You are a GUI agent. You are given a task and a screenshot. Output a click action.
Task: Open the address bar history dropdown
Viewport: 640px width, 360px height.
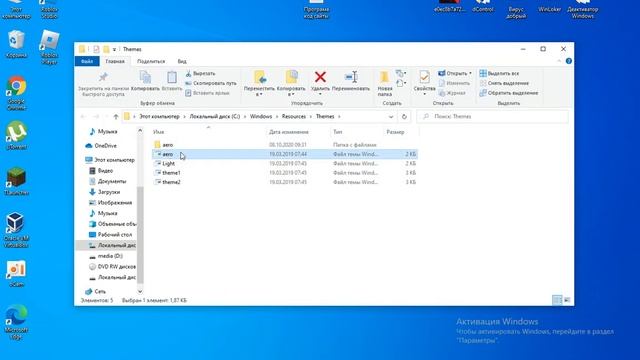[391, 117]
